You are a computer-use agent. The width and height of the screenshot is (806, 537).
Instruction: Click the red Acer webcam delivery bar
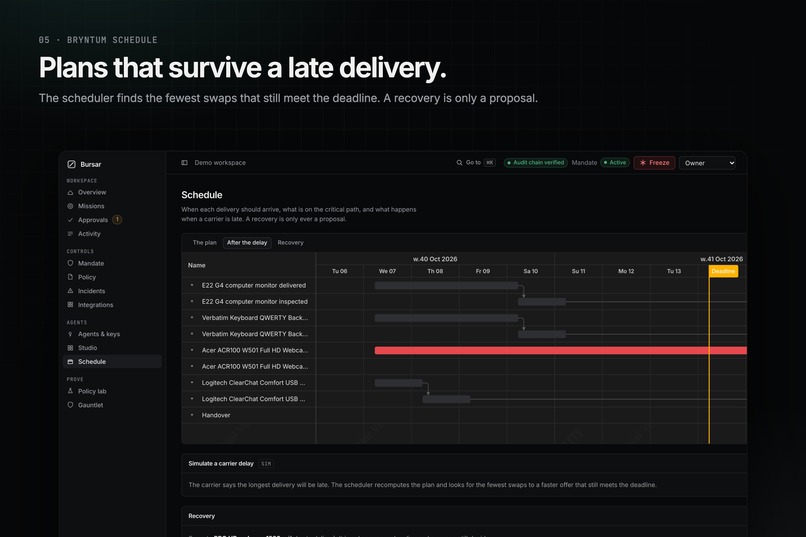561,350
